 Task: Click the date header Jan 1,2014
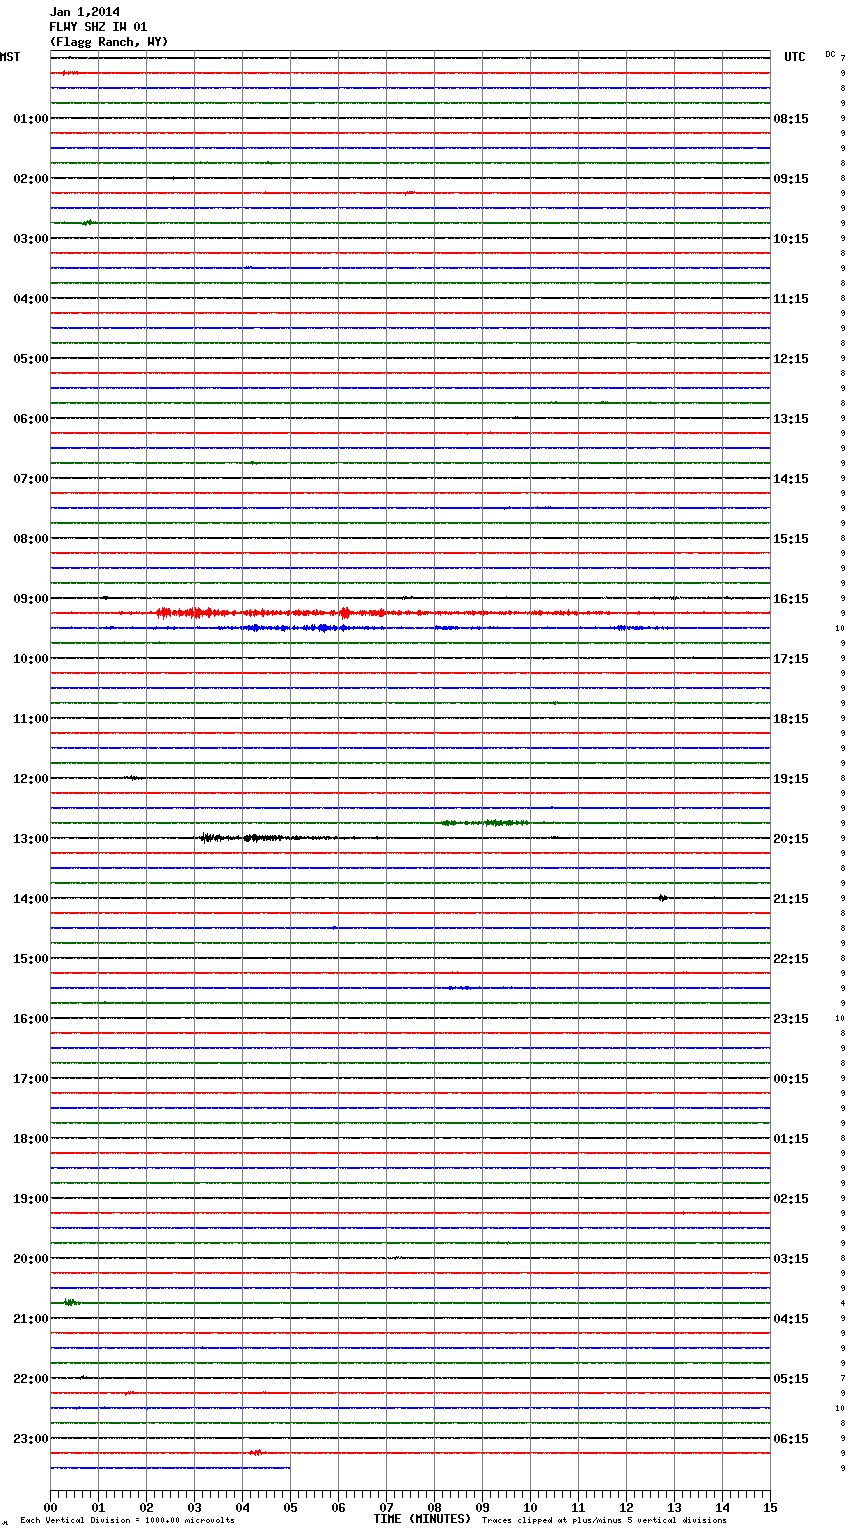coord(85,12)
